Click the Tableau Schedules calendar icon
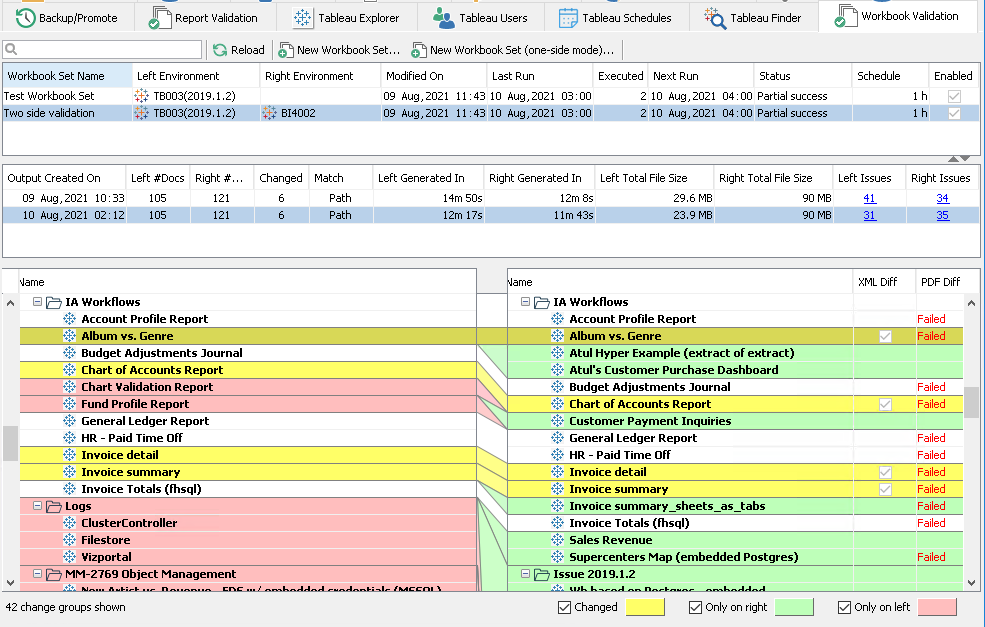 pos(568,18)
